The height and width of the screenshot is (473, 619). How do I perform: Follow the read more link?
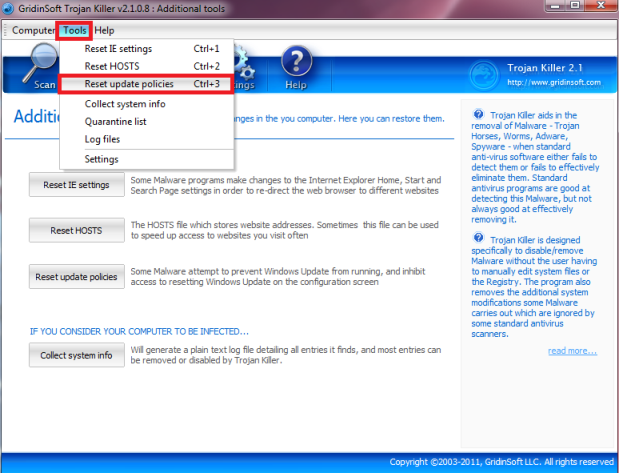(572, 351)
